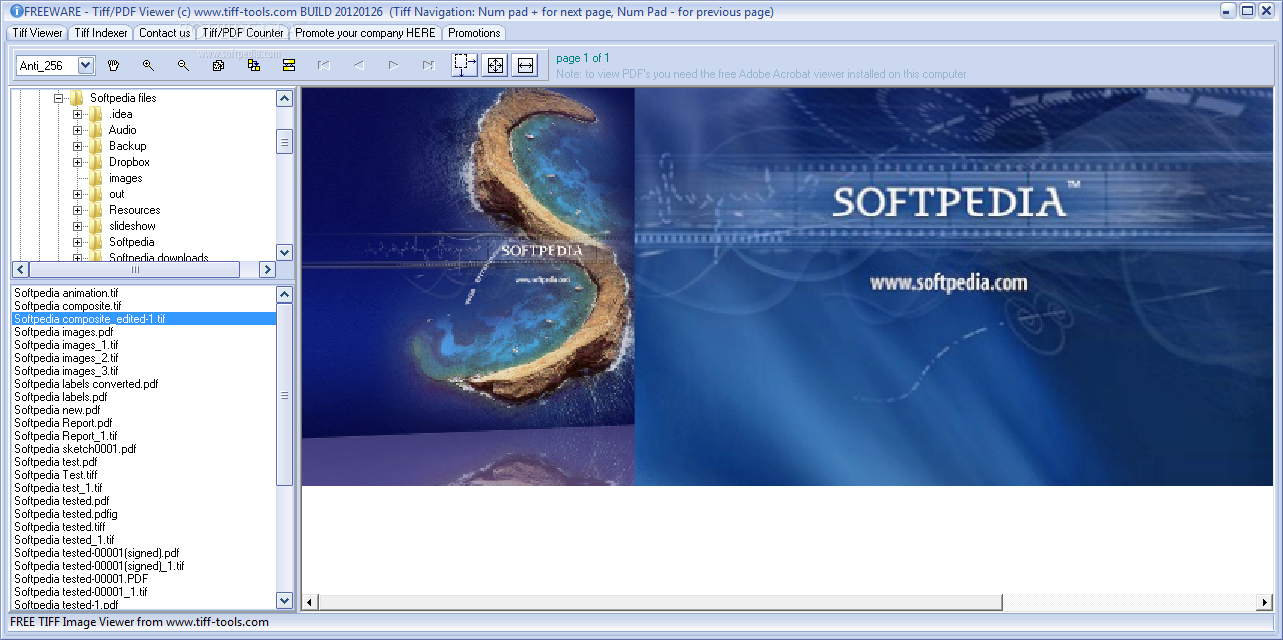
Task: Click file list scroll down arrow
Action: pyautogui.click(x=285, y=601)
